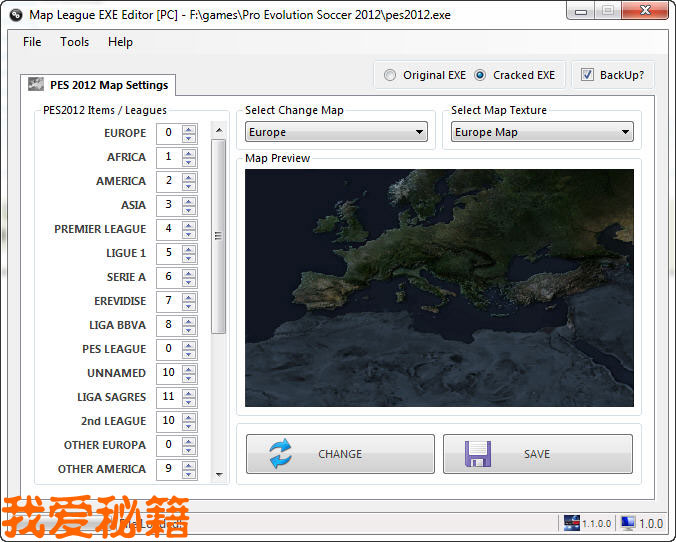The image size is (676, 542).
Task: Click the purple floppy disk save icon
Action: (478, 454)
